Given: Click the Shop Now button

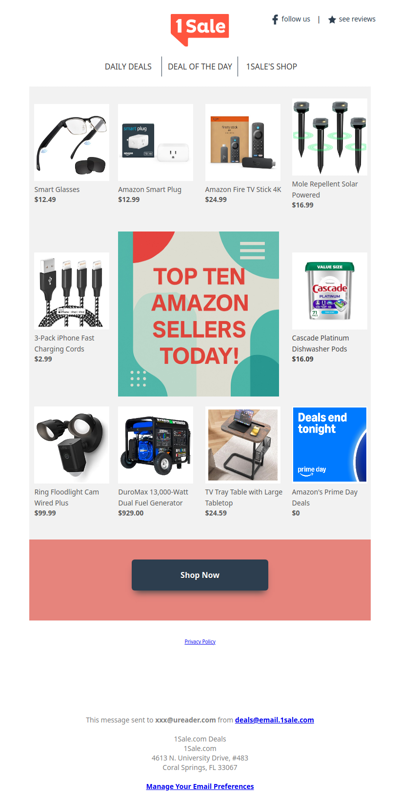Looking at the screenshot, I should tap(200, 575).
